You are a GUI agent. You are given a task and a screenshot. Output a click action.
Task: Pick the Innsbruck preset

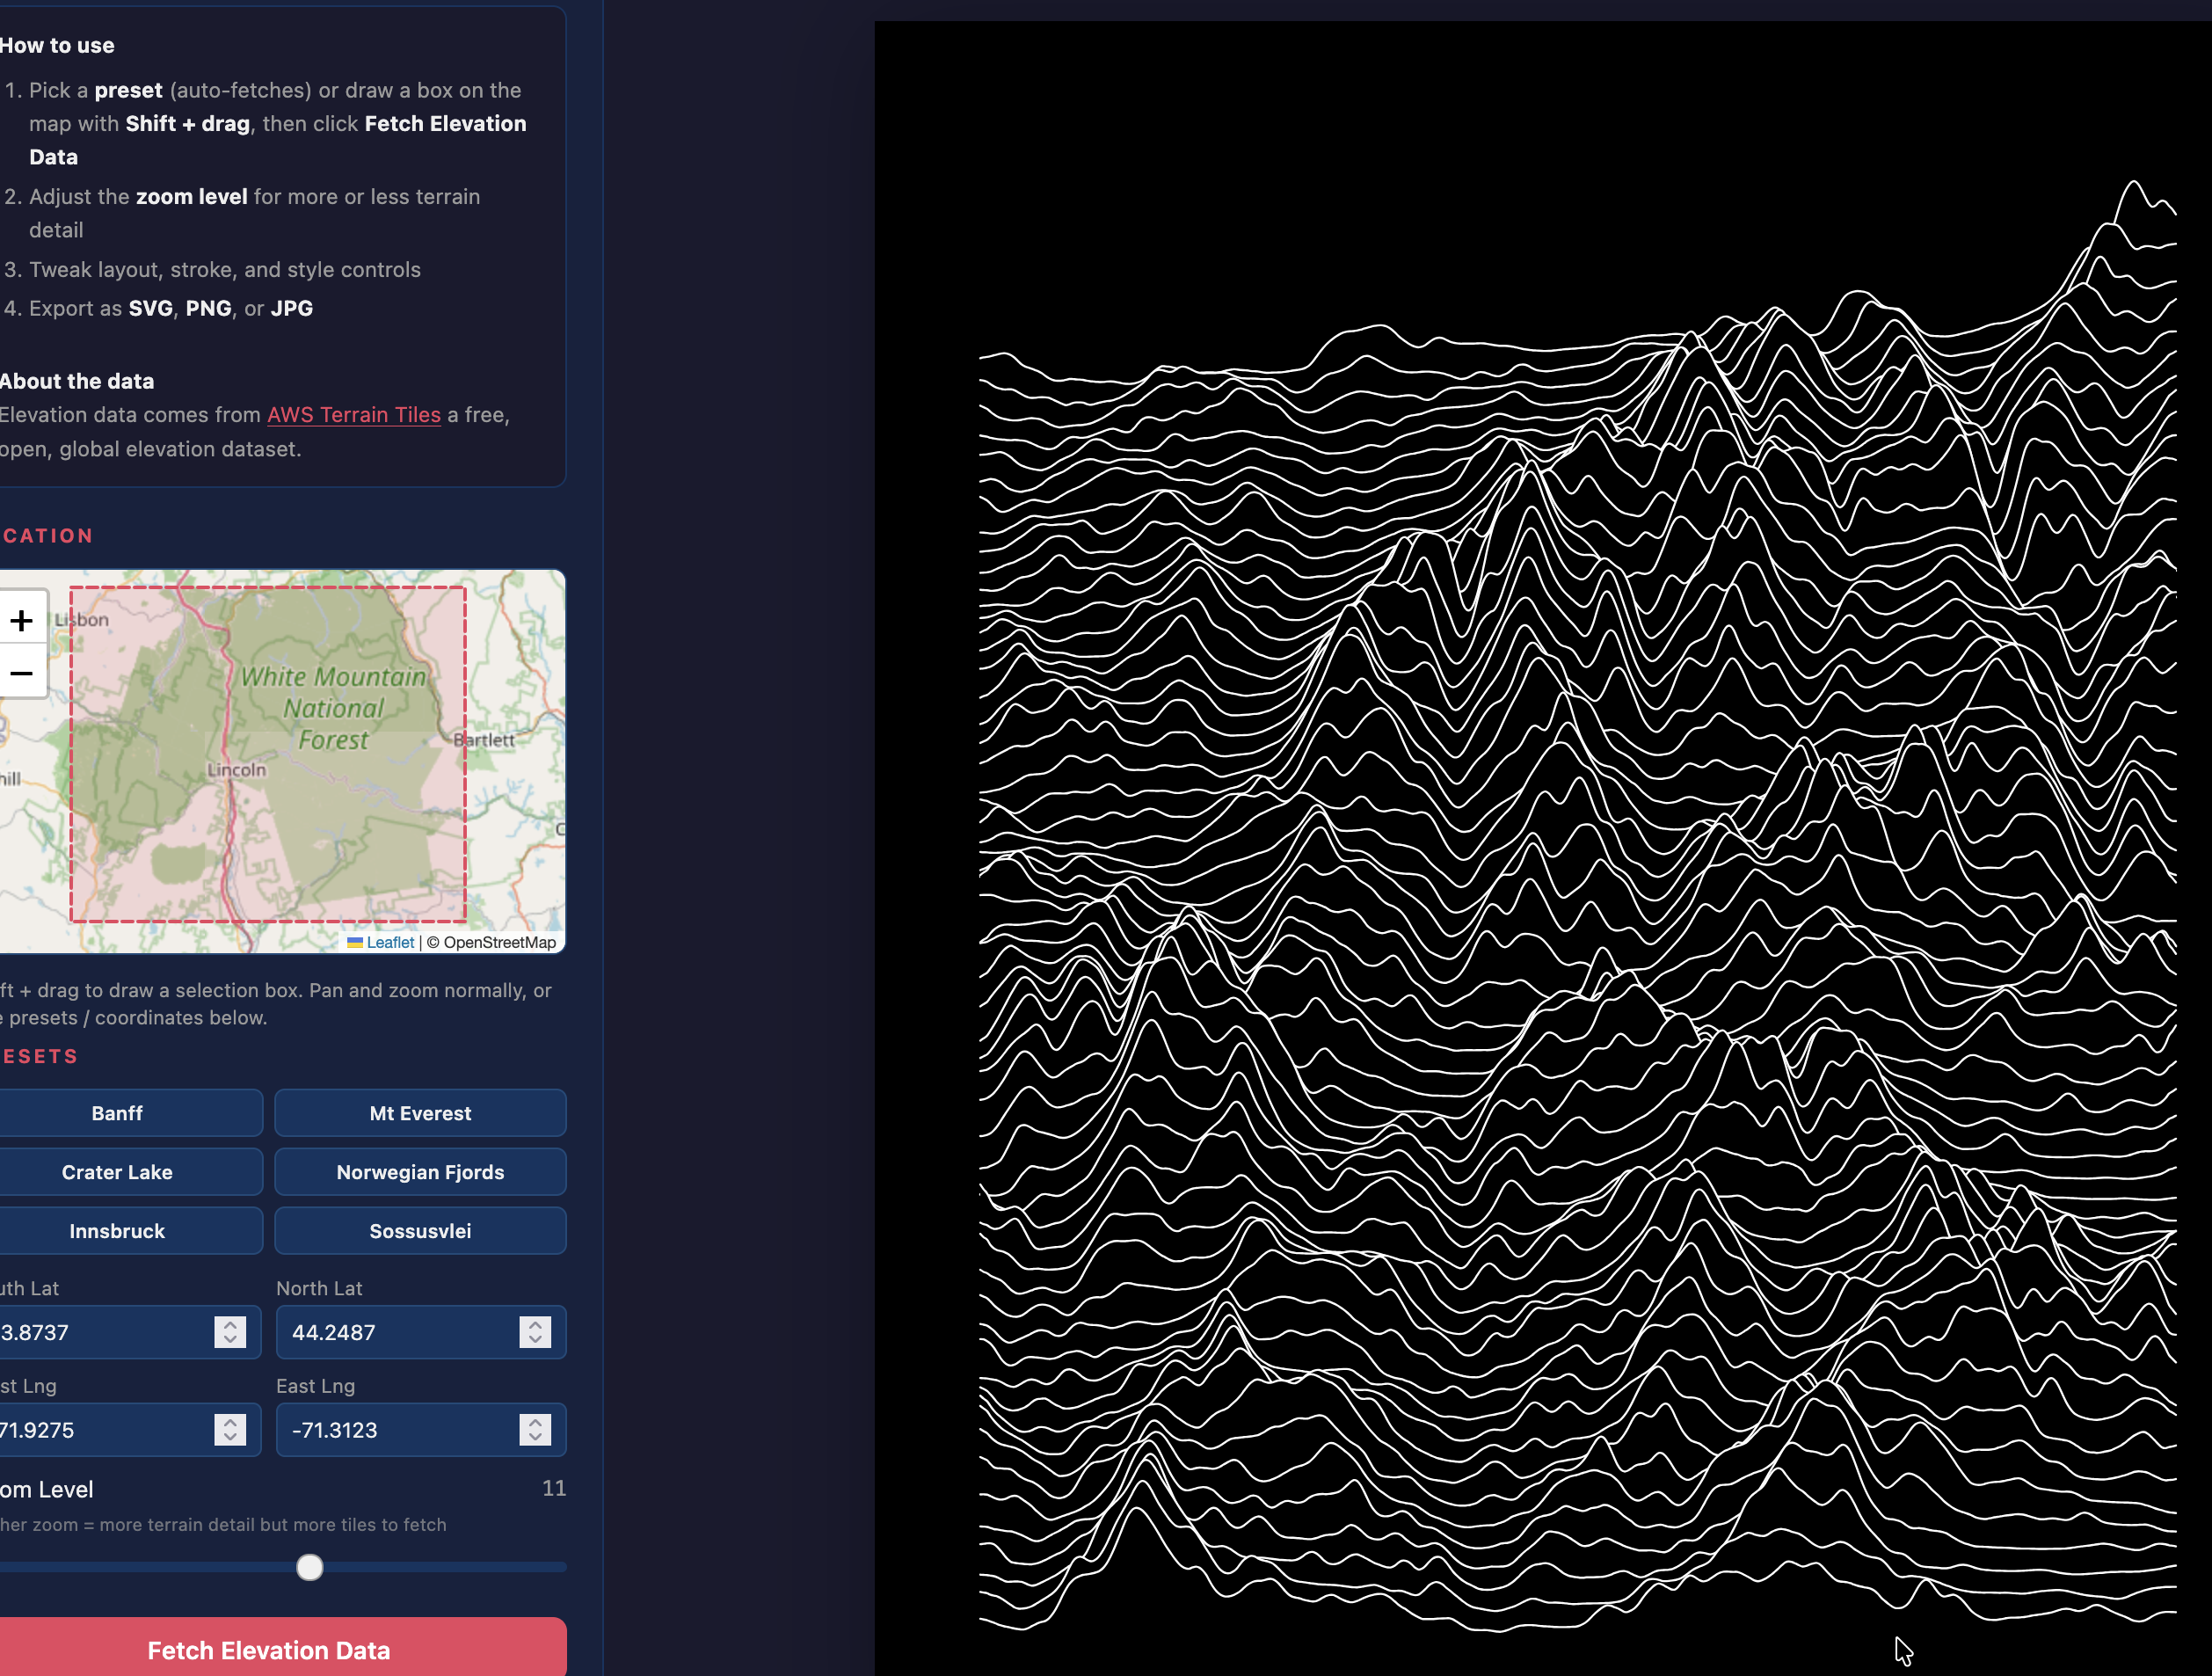tap(117, 1231)
